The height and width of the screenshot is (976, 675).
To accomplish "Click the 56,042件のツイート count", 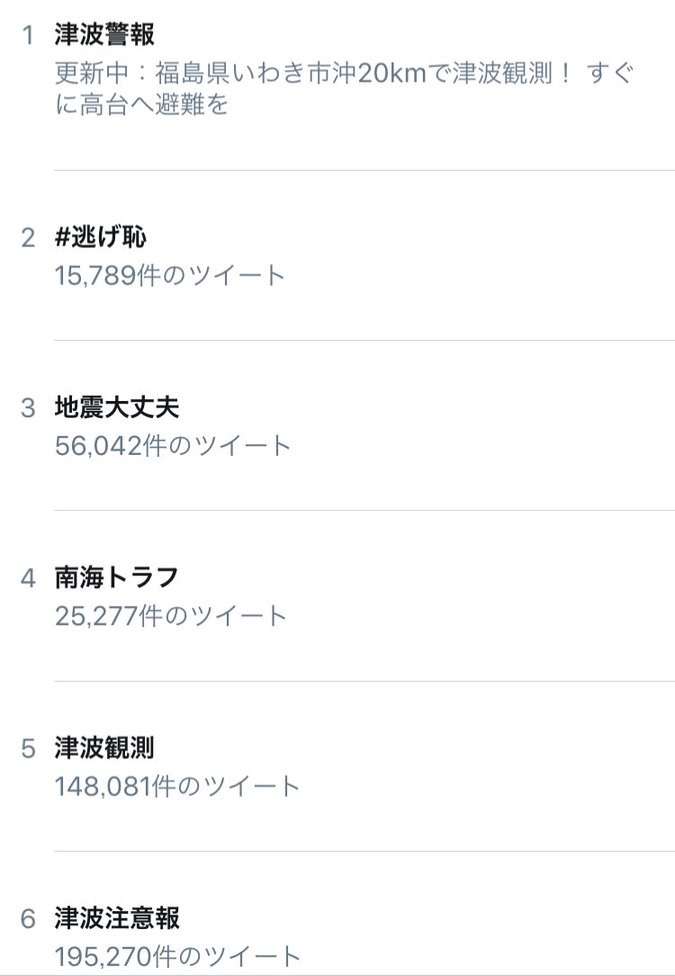I will (172, 446).
